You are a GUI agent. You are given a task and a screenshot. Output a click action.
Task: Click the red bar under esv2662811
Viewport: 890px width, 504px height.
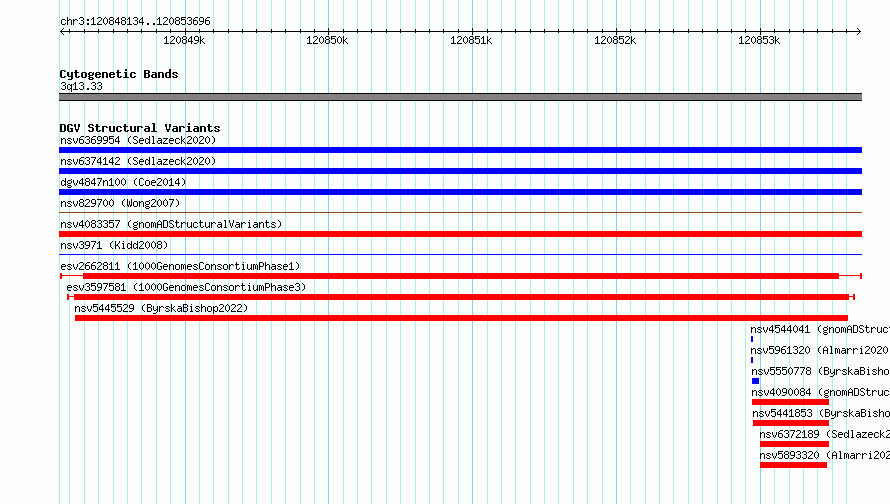coord(461,276)
